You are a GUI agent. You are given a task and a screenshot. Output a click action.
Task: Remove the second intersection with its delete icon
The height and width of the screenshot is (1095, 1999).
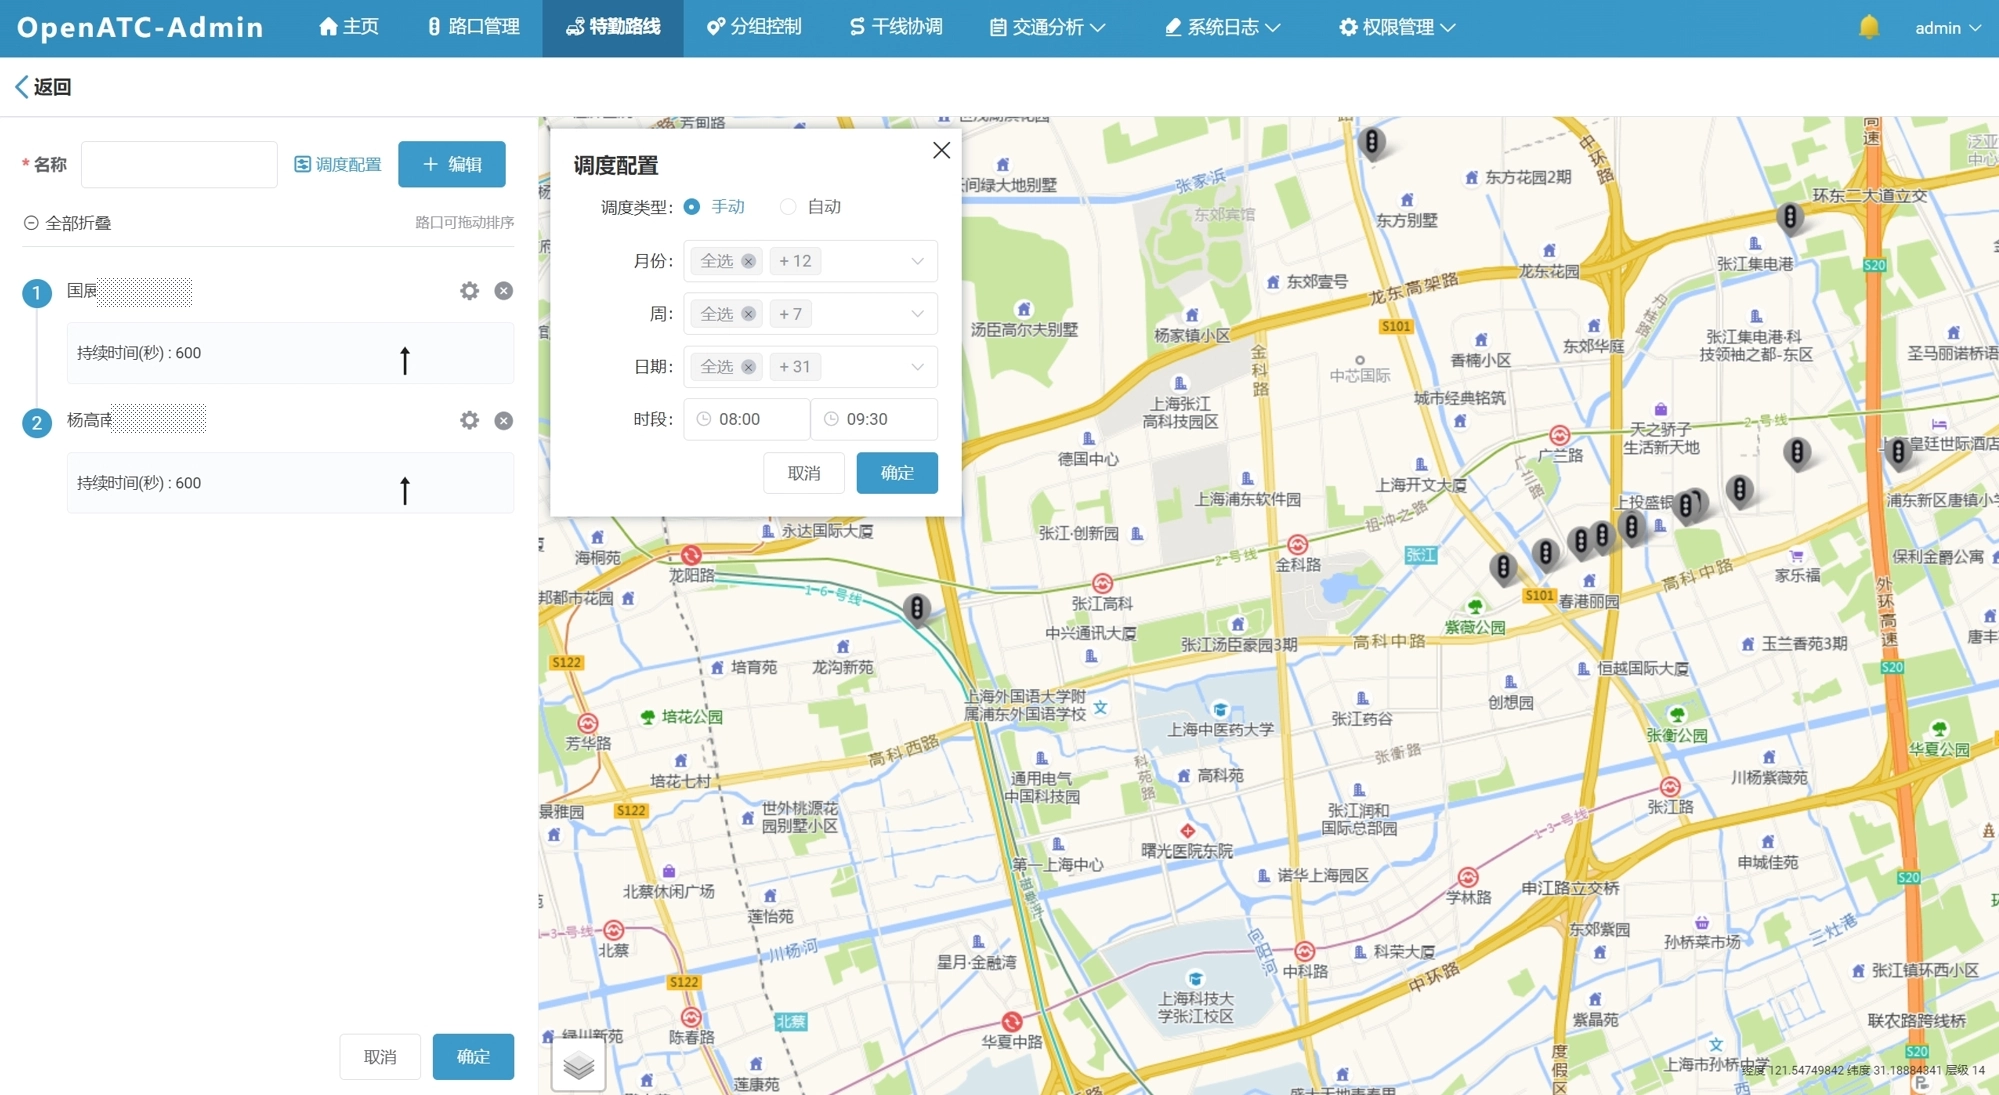click(504, 421)
